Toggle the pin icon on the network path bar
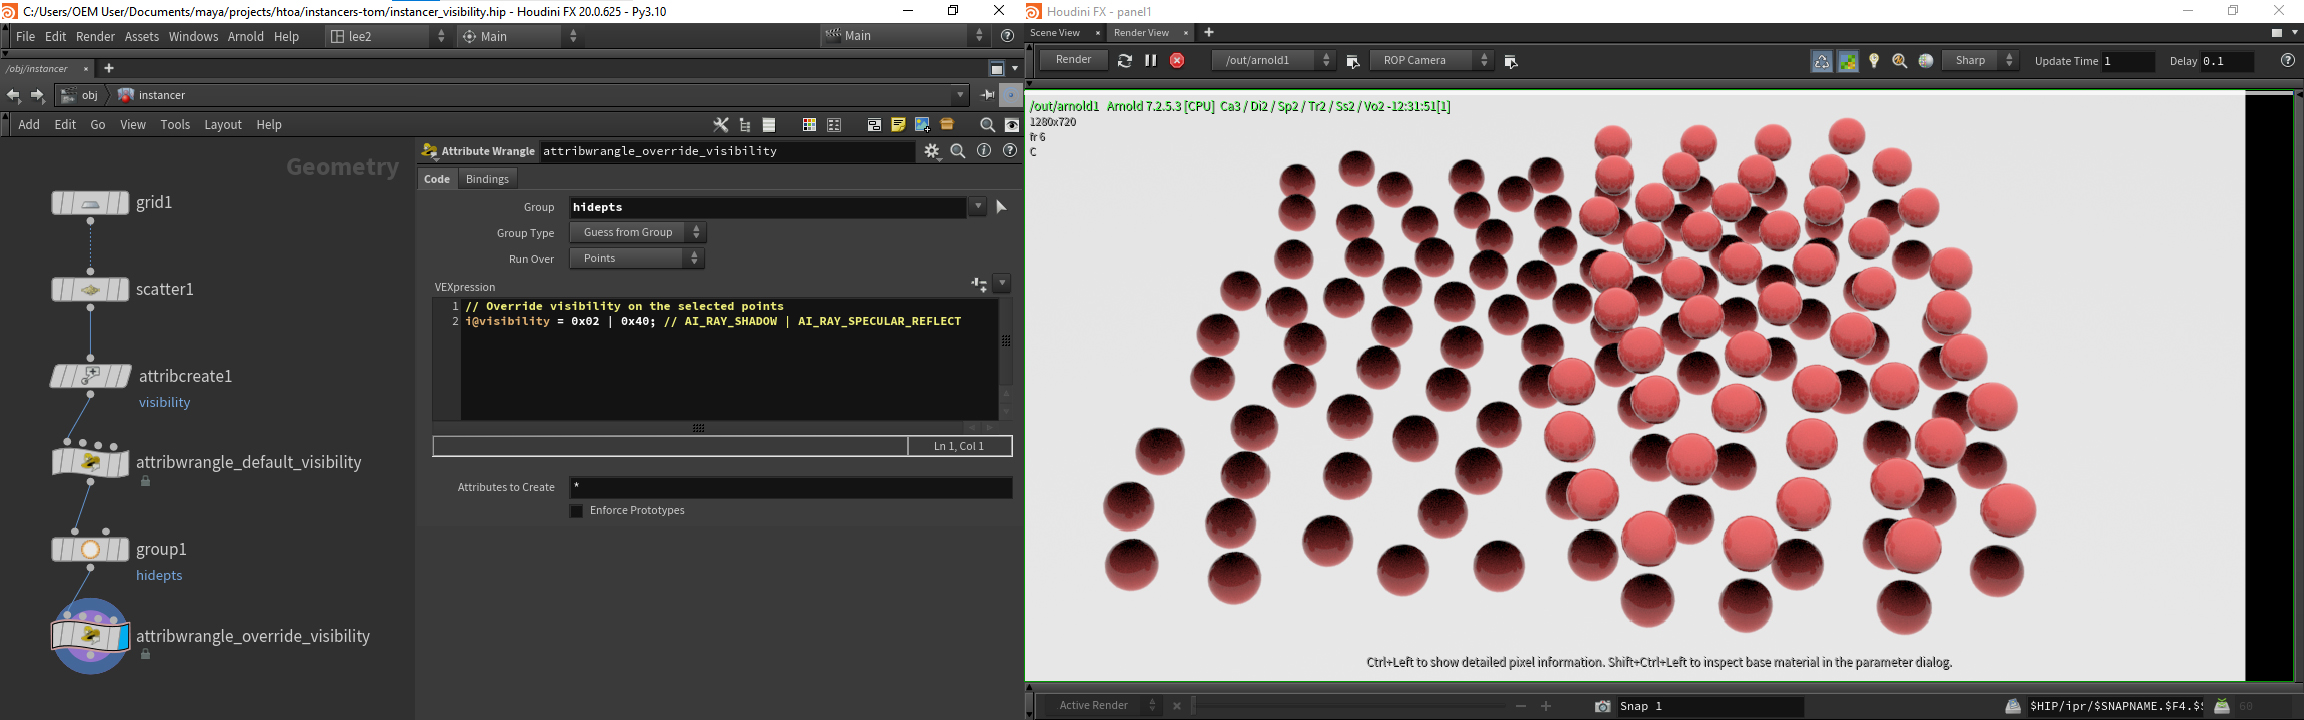Screen dimensions: 2304x720 tap(987, 95)
